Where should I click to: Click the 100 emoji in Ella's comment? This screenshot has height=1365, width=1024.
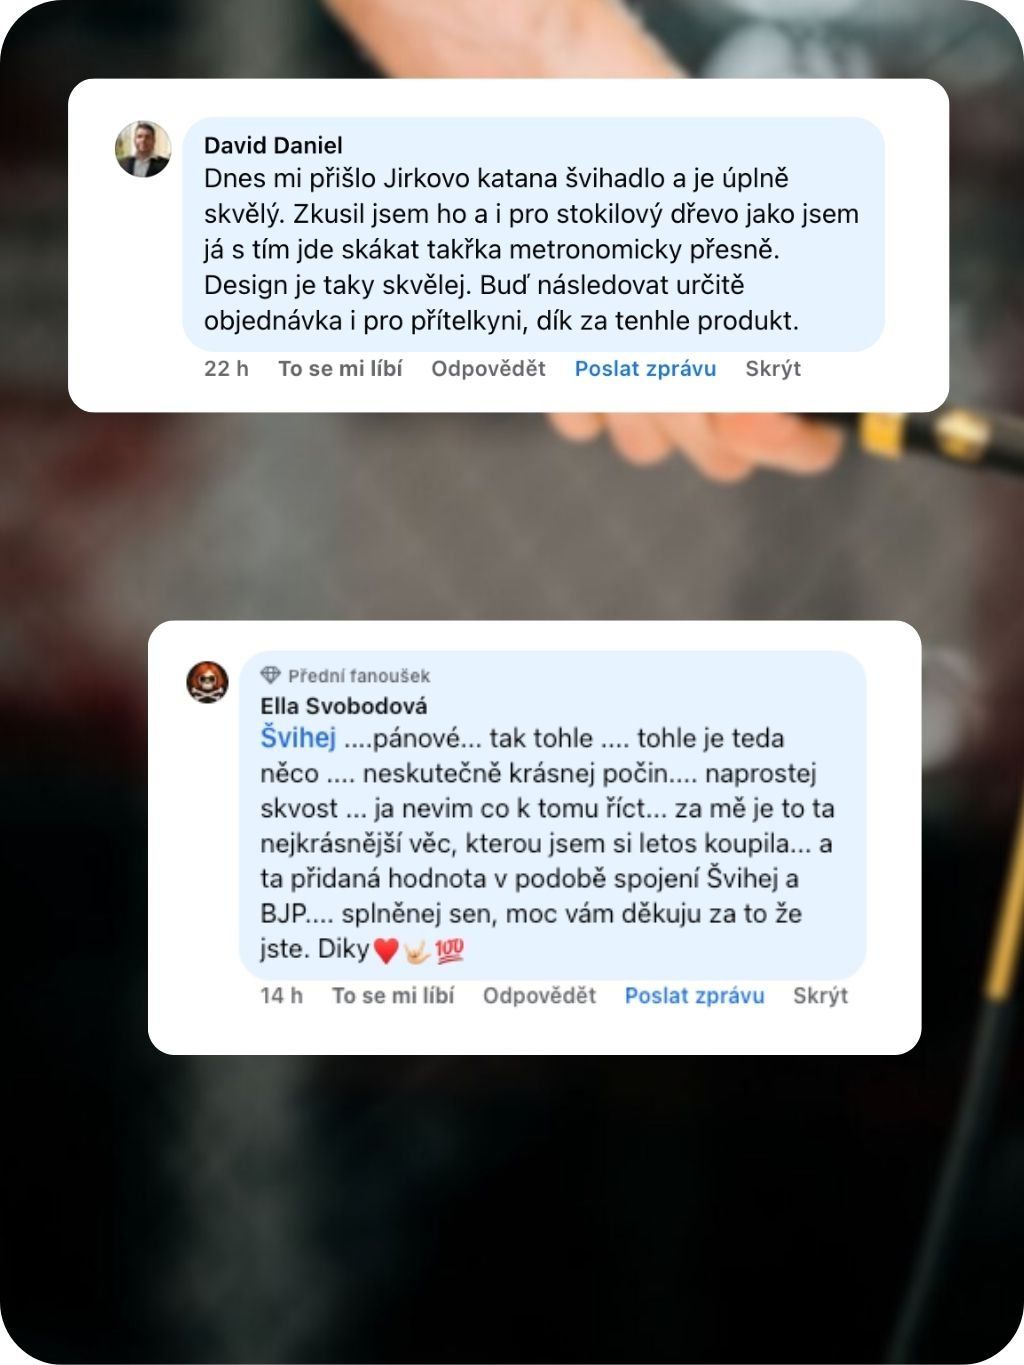[x=450, y=950]
